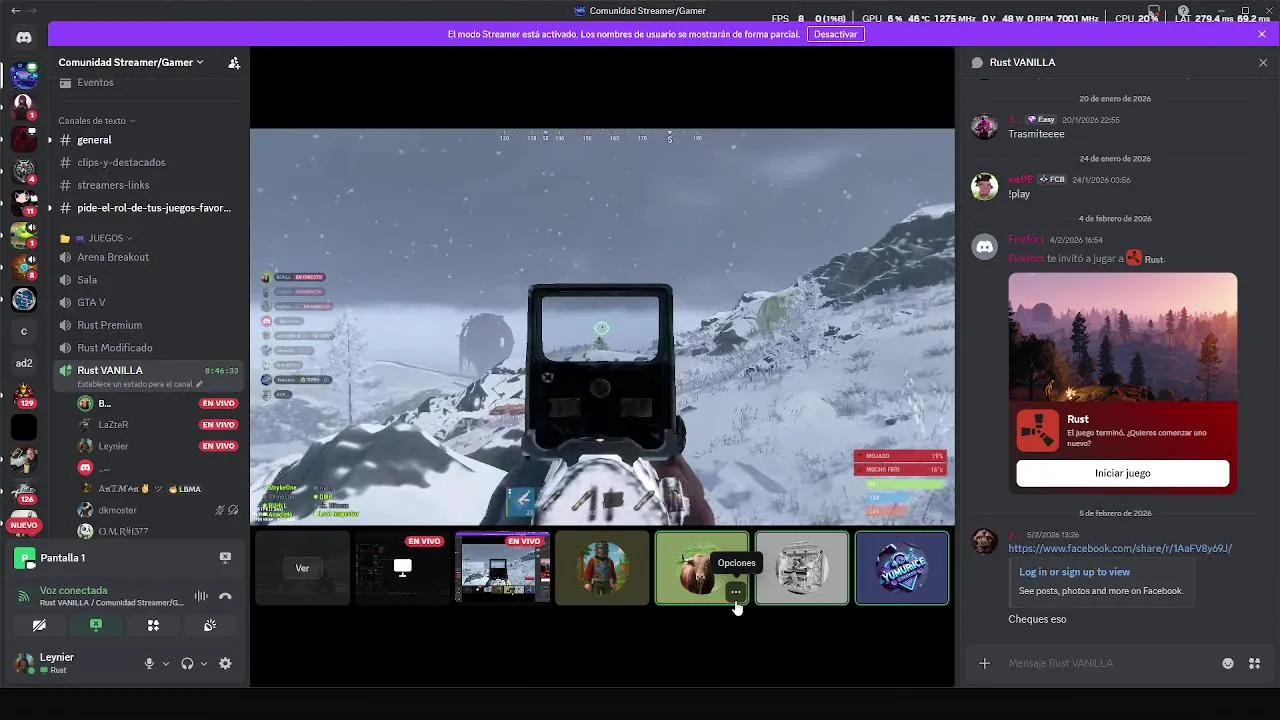Select the silver sketch avatar tile
1280x720 pixels.
[802, 568]
